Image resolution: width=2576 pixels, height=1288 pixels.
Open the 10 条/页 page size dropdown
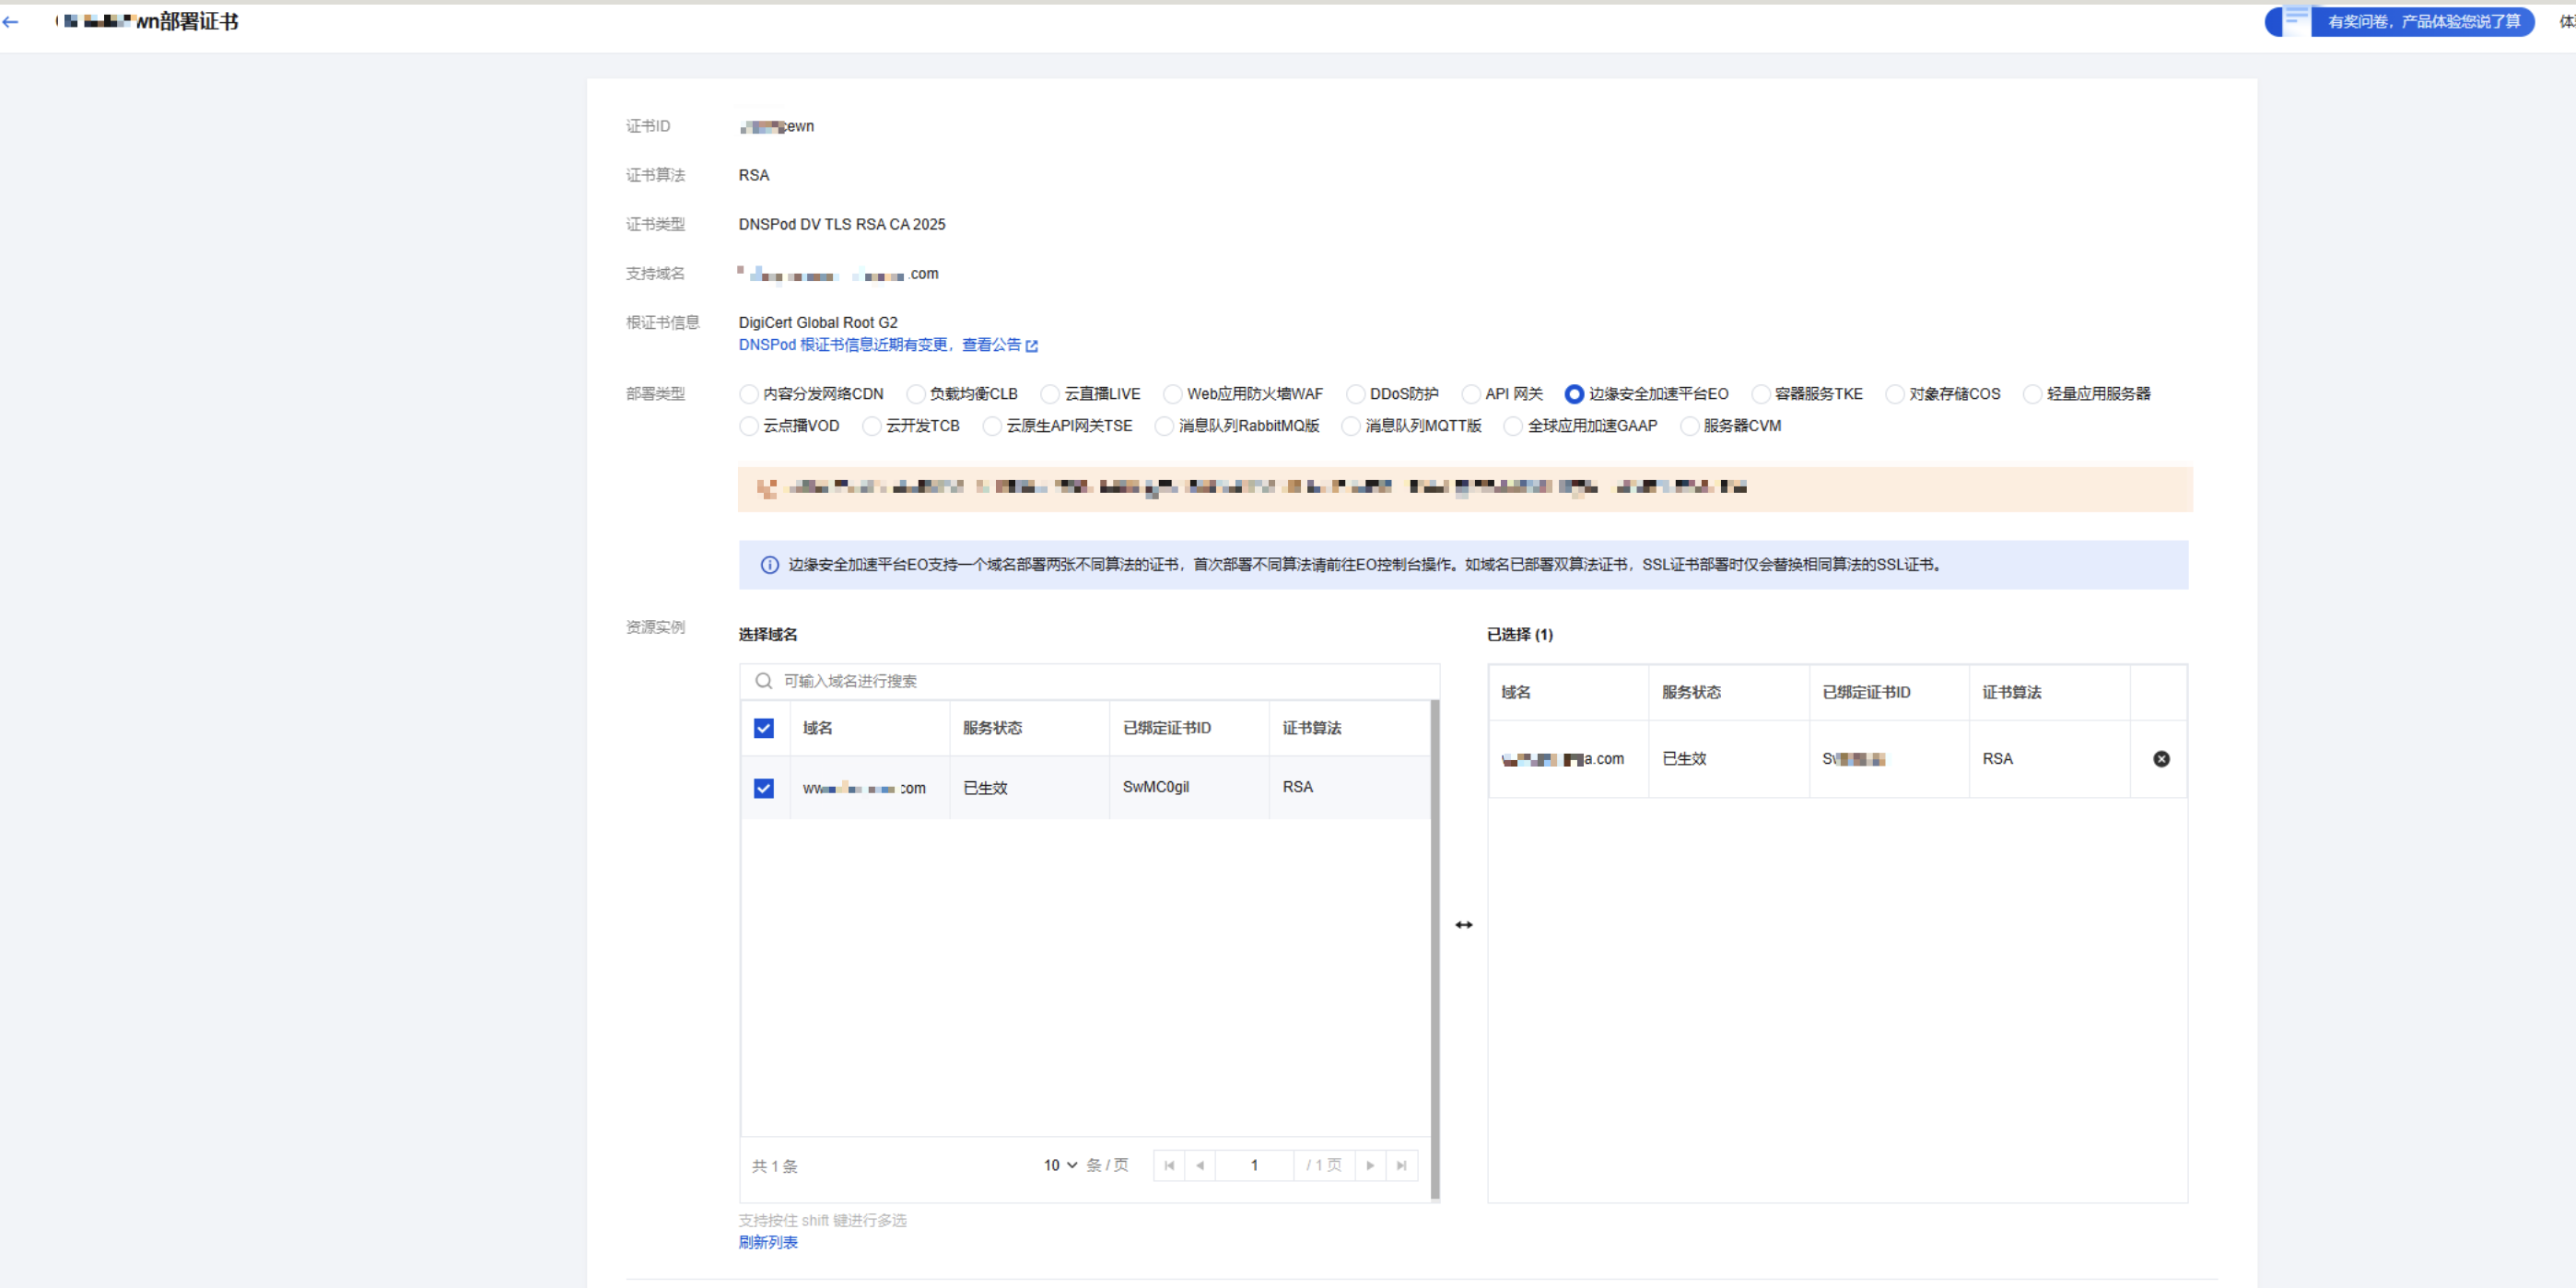[x=1060, y=1166]
